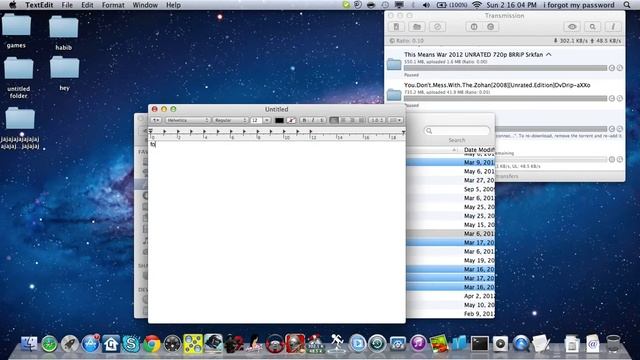The width and height of the screenshot is (640, 360).
Task: Click the This Means War progress bar
Action: (x=505, y=68)
